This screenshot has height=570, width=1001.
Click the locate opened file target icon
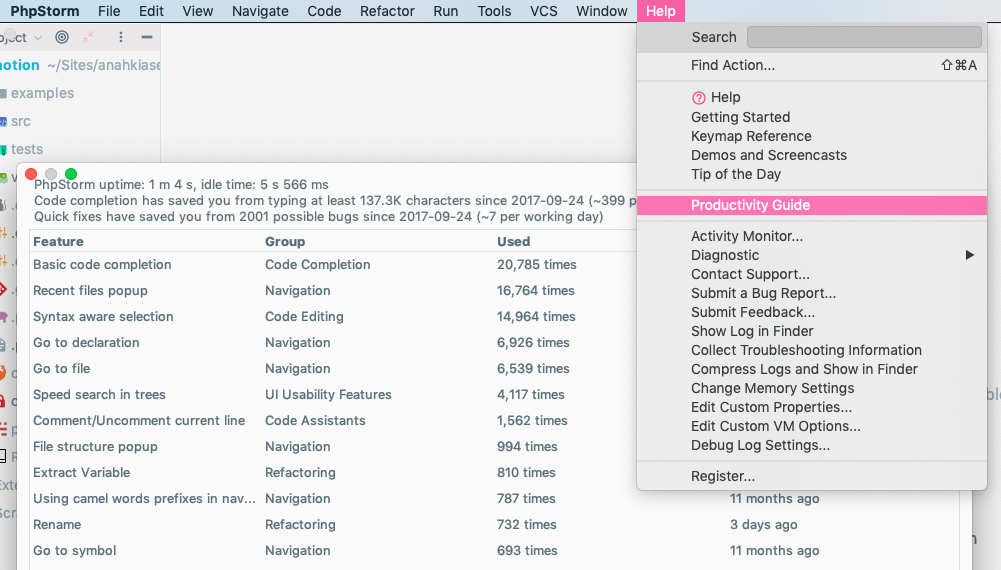pos(62,37)
